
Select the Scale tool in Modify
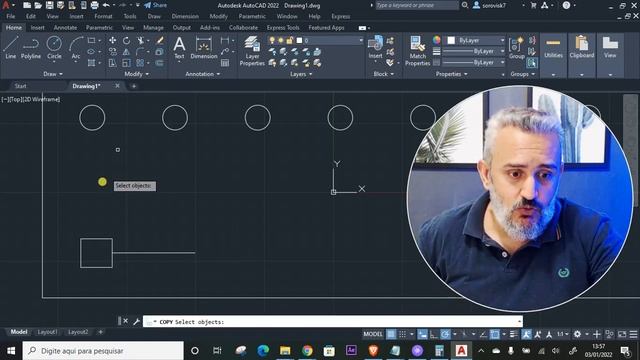[127, 63]
